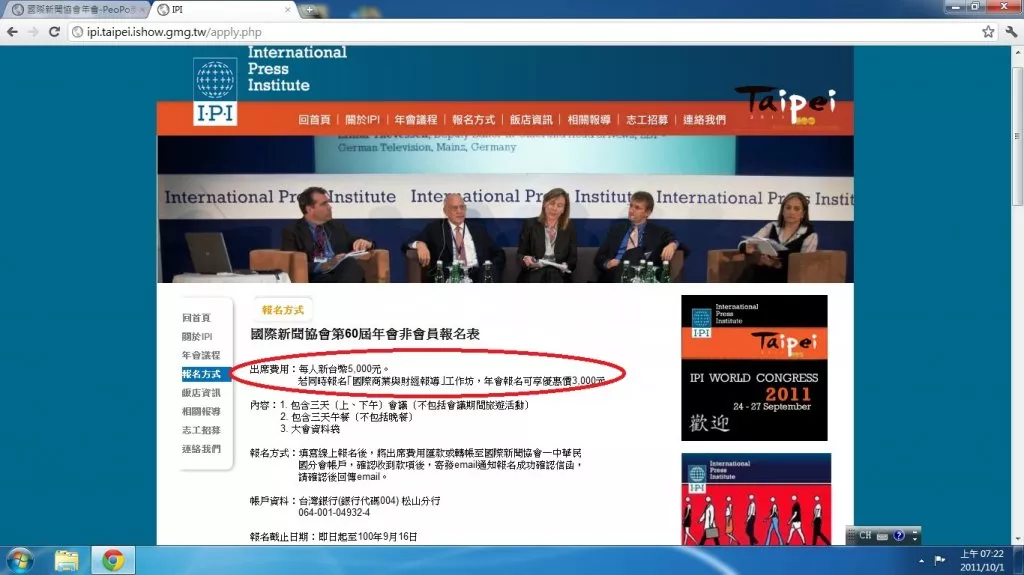This screenshot has width=1024, height=575.
Task: Open 回首頁 in top navigation
Action: coord(314,120)
